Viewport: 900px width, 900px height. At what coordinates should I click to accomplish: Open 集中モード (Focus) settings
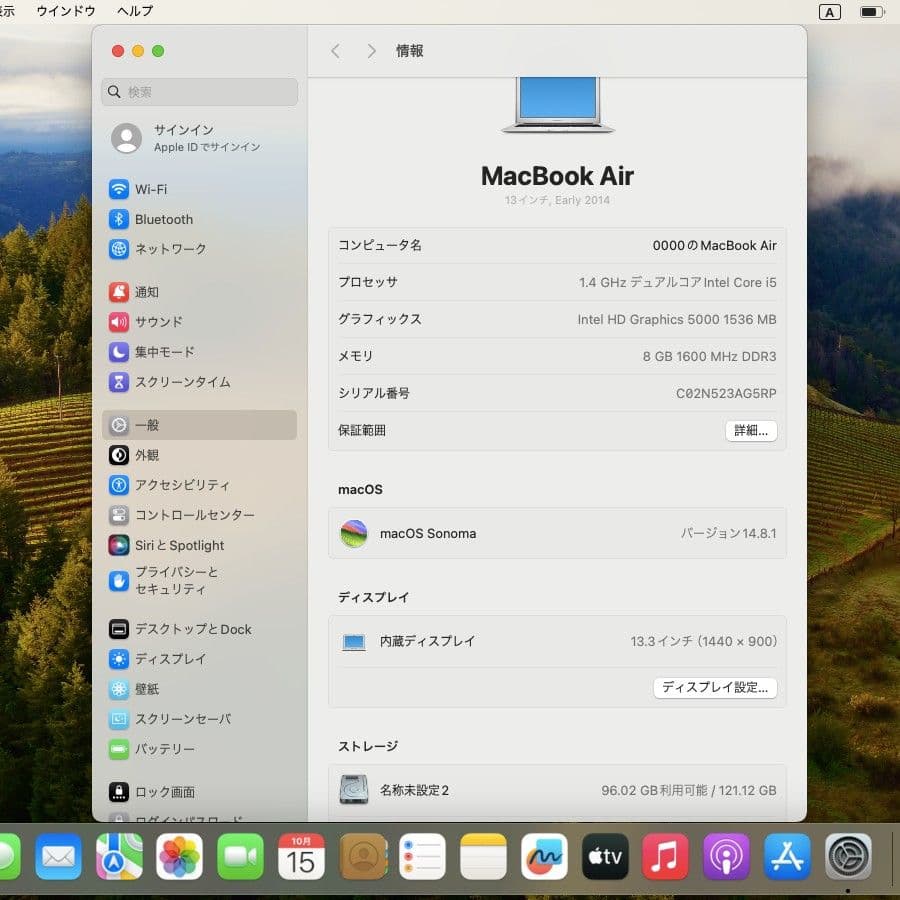162,351
